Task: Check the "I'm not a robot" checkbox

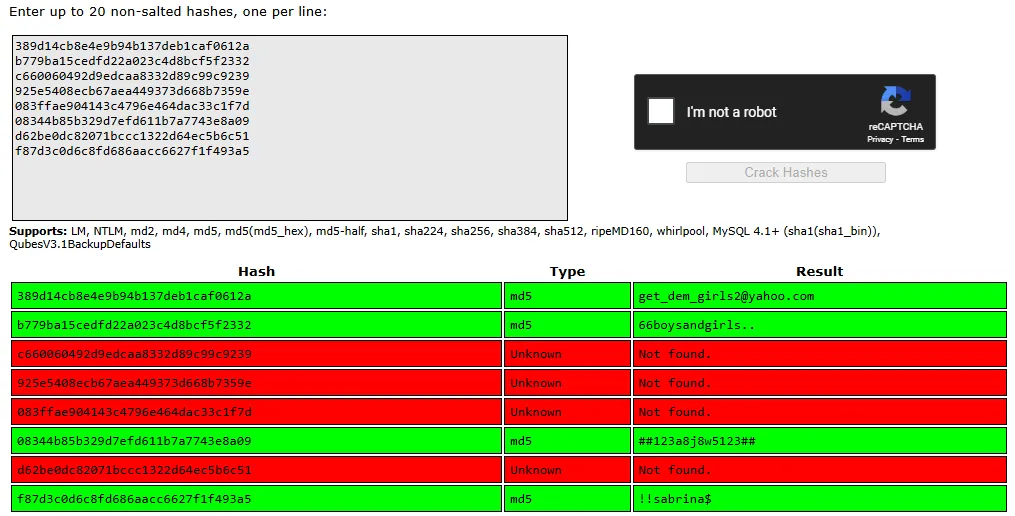Action: (661, 112)
